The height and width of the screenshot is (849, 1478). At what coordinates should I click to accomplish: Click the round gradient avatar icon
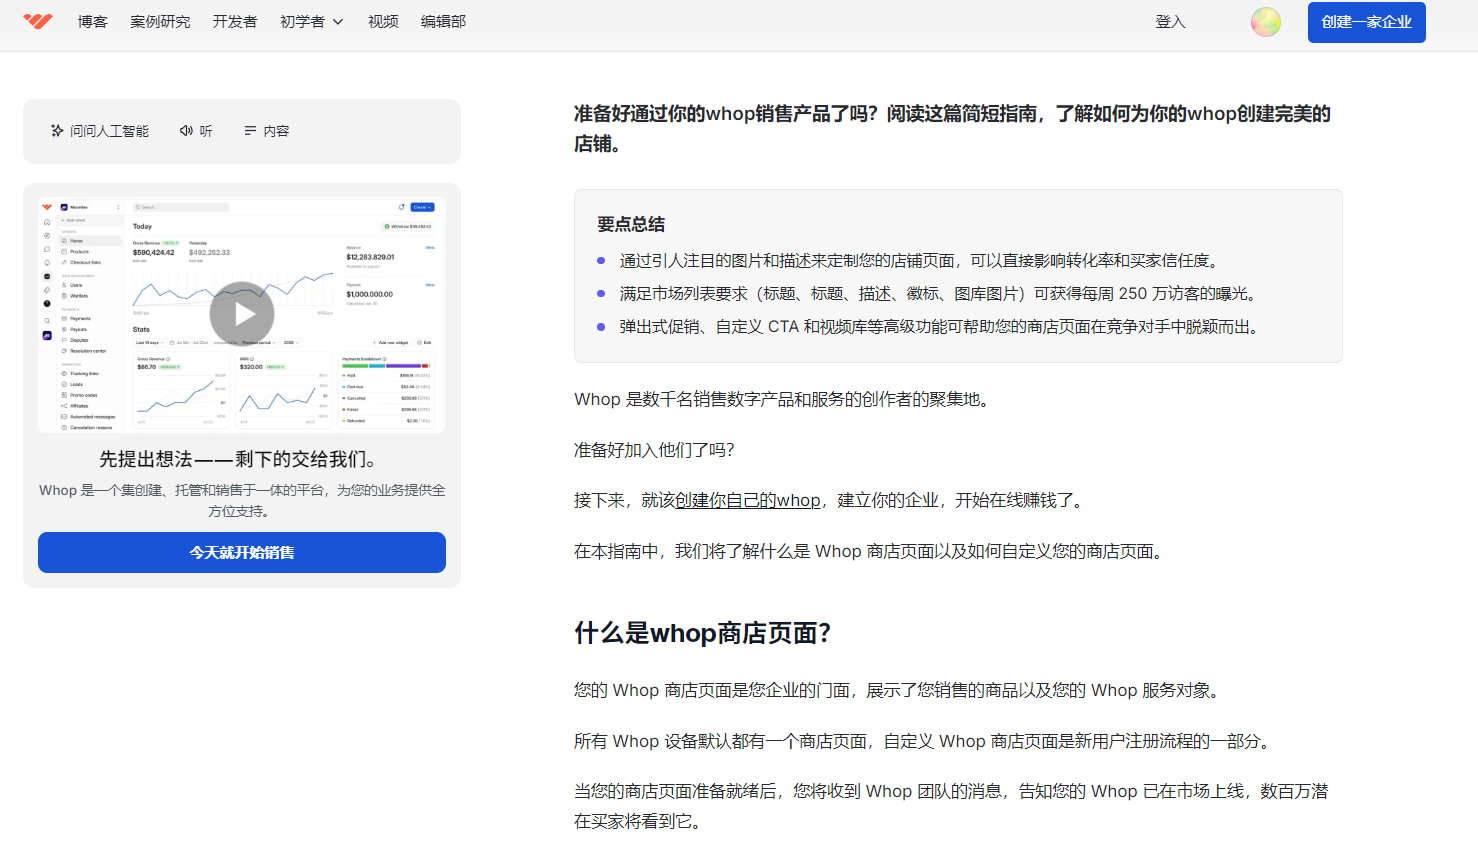pyautogui.click(x=1266, y=22)
